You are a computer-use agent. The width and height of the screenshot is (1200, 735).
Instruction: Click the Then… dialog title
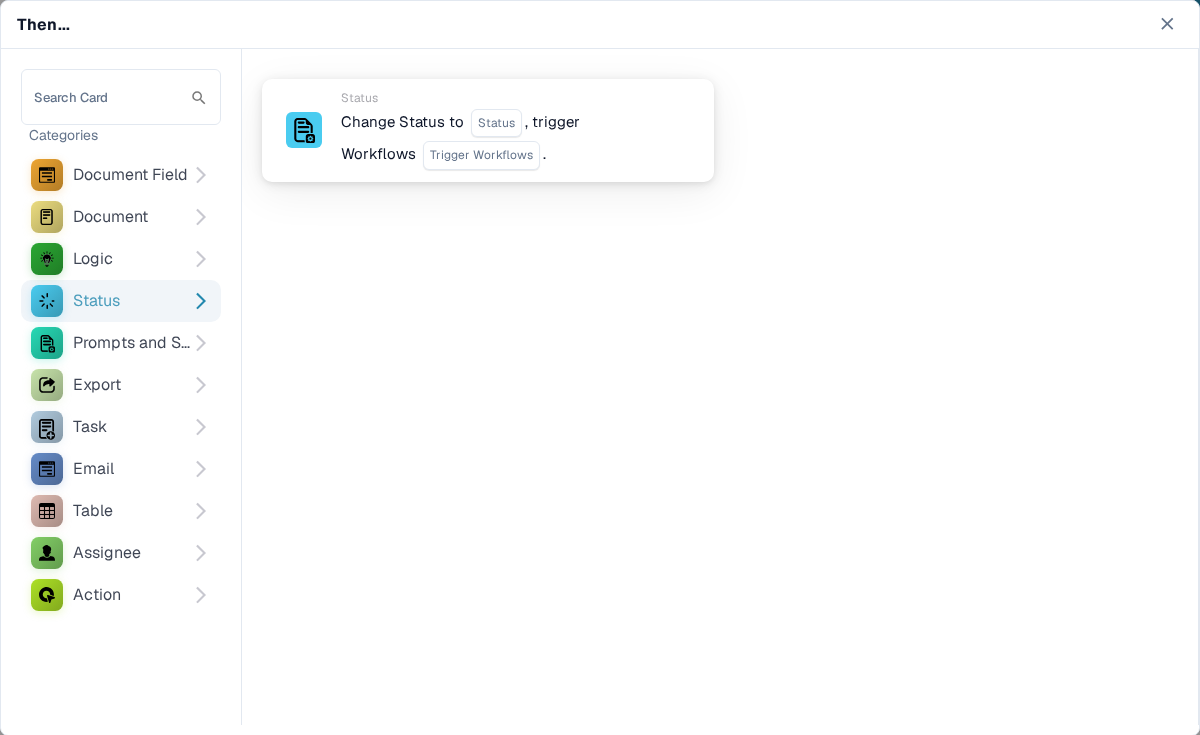pyautogui.click(x=43, y=24)
